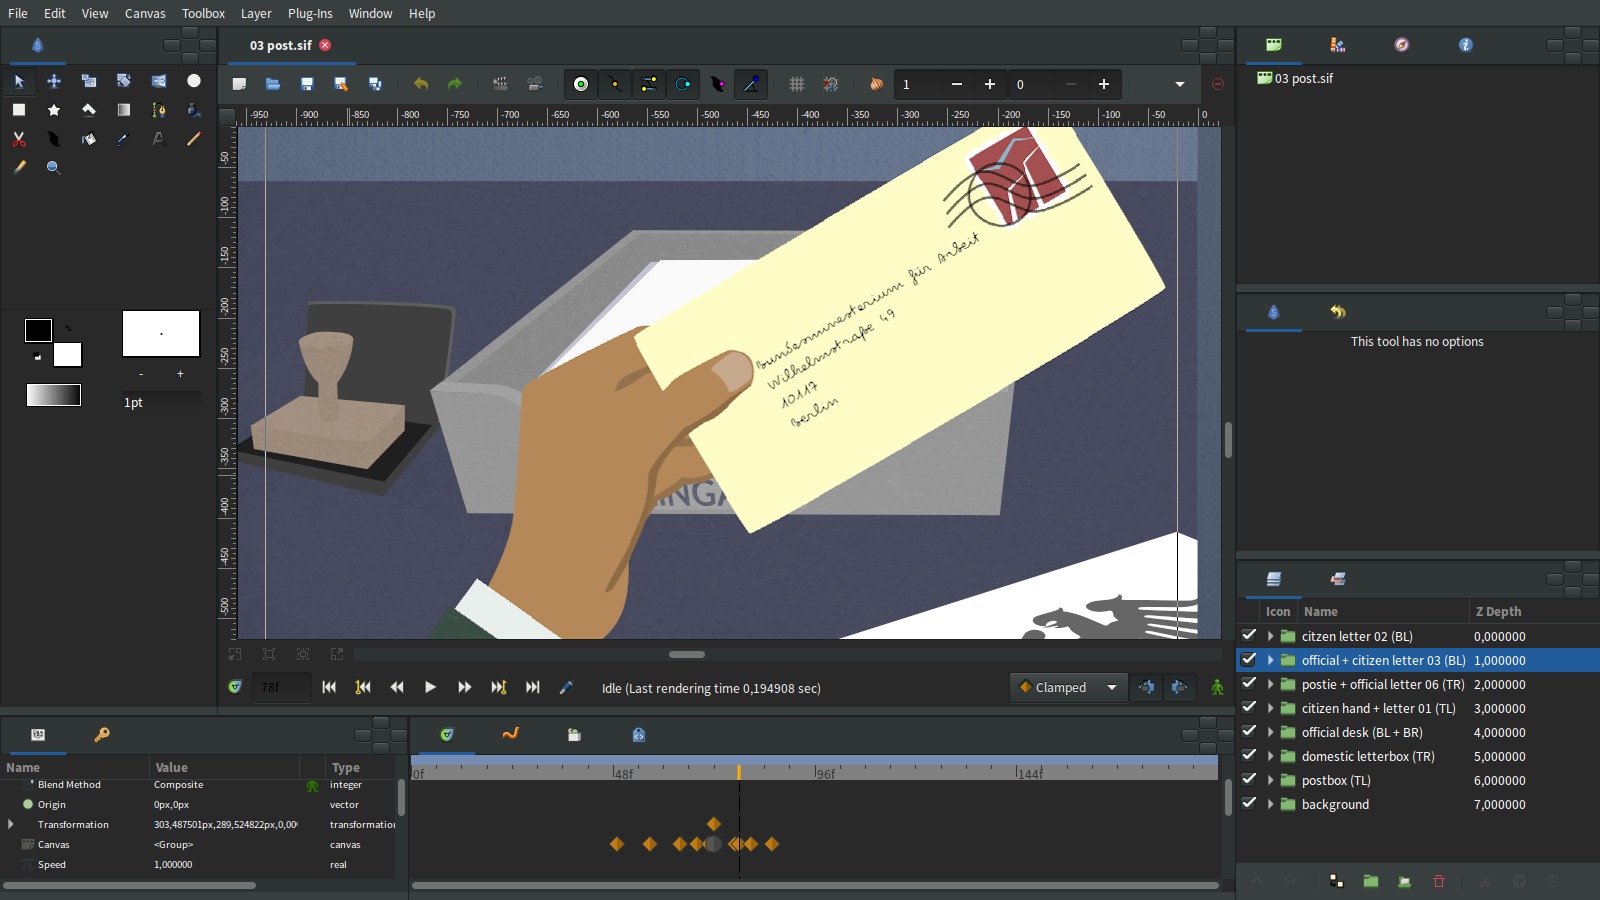
Task: Click the new layer group folder button
Action: [1371, 881]
